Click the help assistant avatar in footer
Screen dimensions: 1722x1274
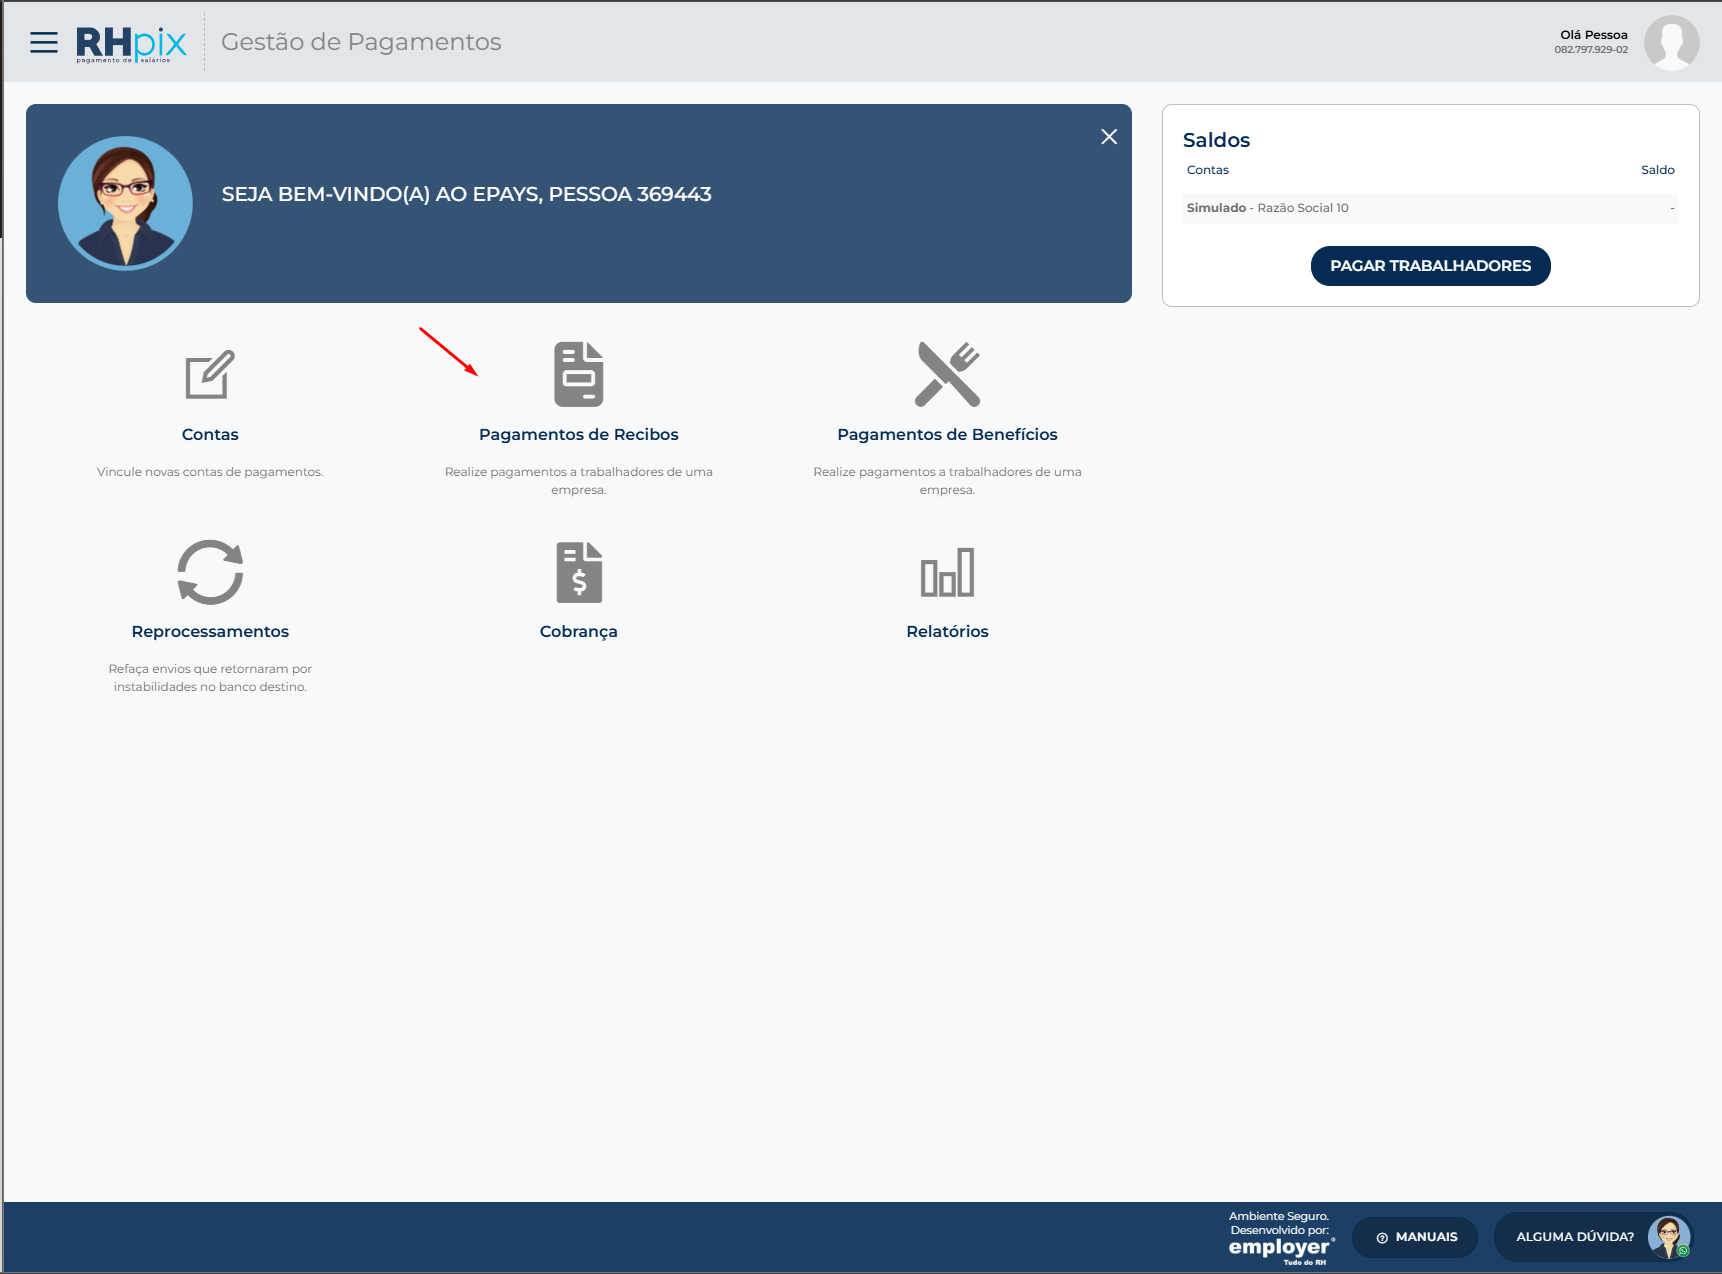(1669, 1237)
